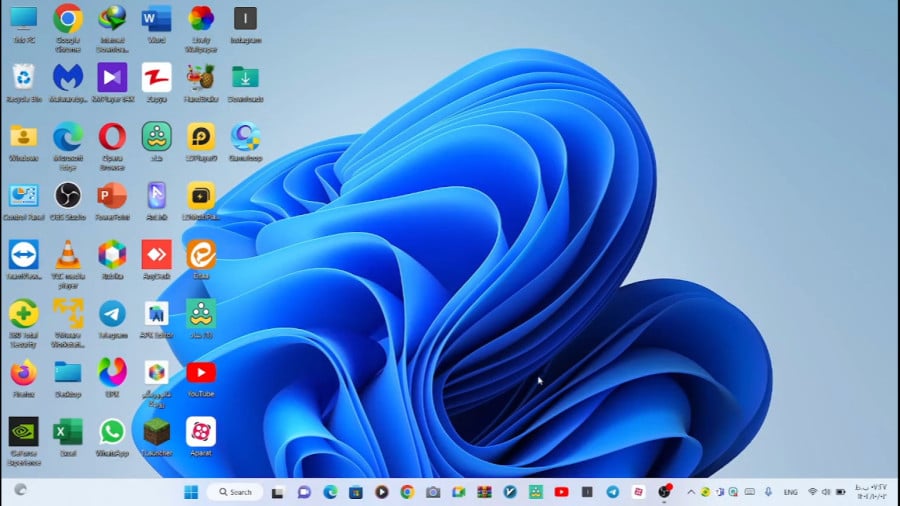Click the taskbar Search box
Viewport: 900px width, 506px height.
click(235, 492)
